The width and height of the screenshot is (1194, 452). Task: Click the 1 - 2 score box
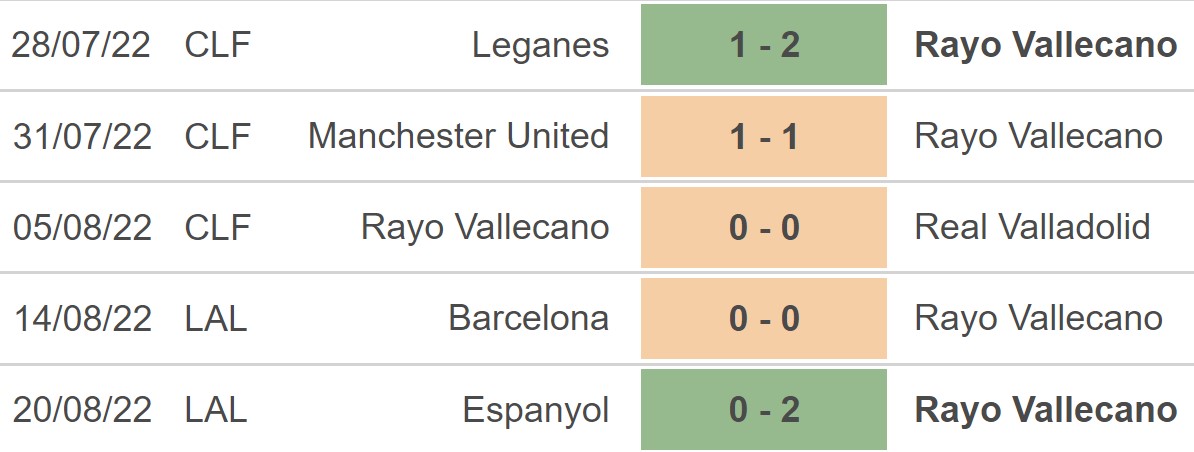coord(764,45)
